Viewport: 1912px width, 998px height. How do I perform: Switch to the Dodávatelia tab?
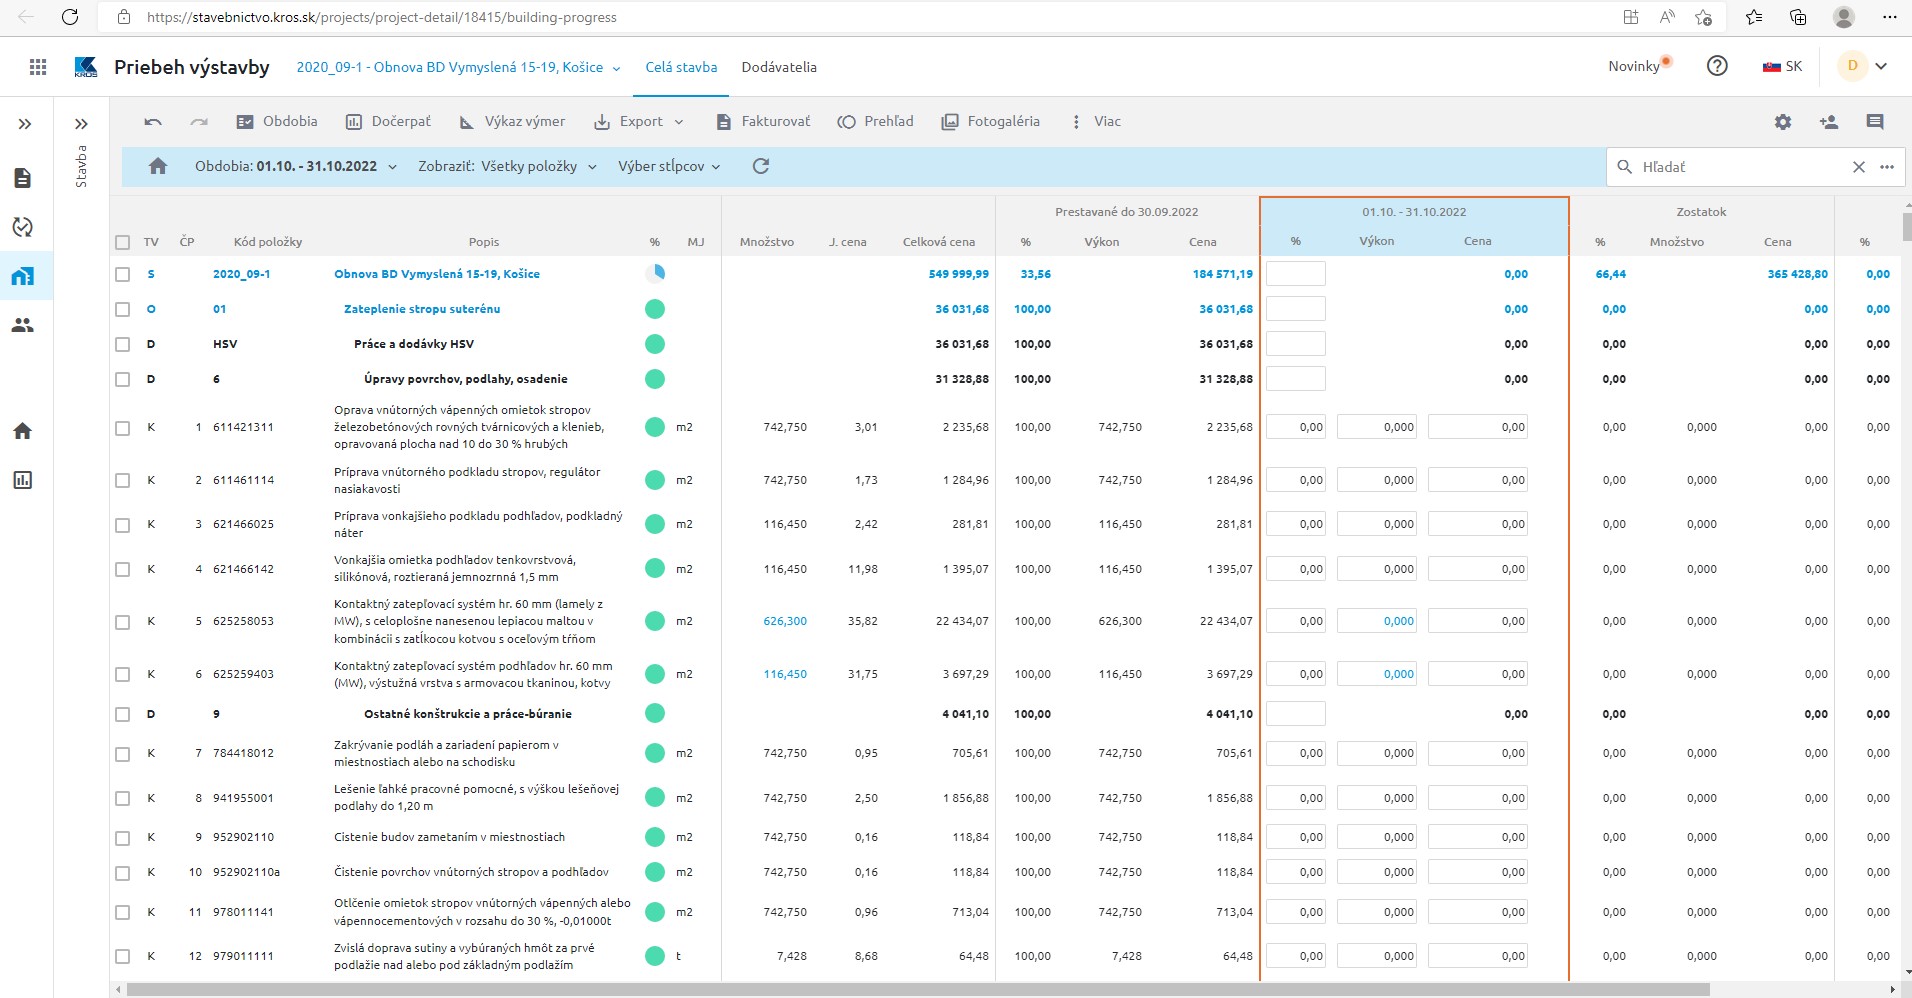pyautogui.click(x=778, y=67)
